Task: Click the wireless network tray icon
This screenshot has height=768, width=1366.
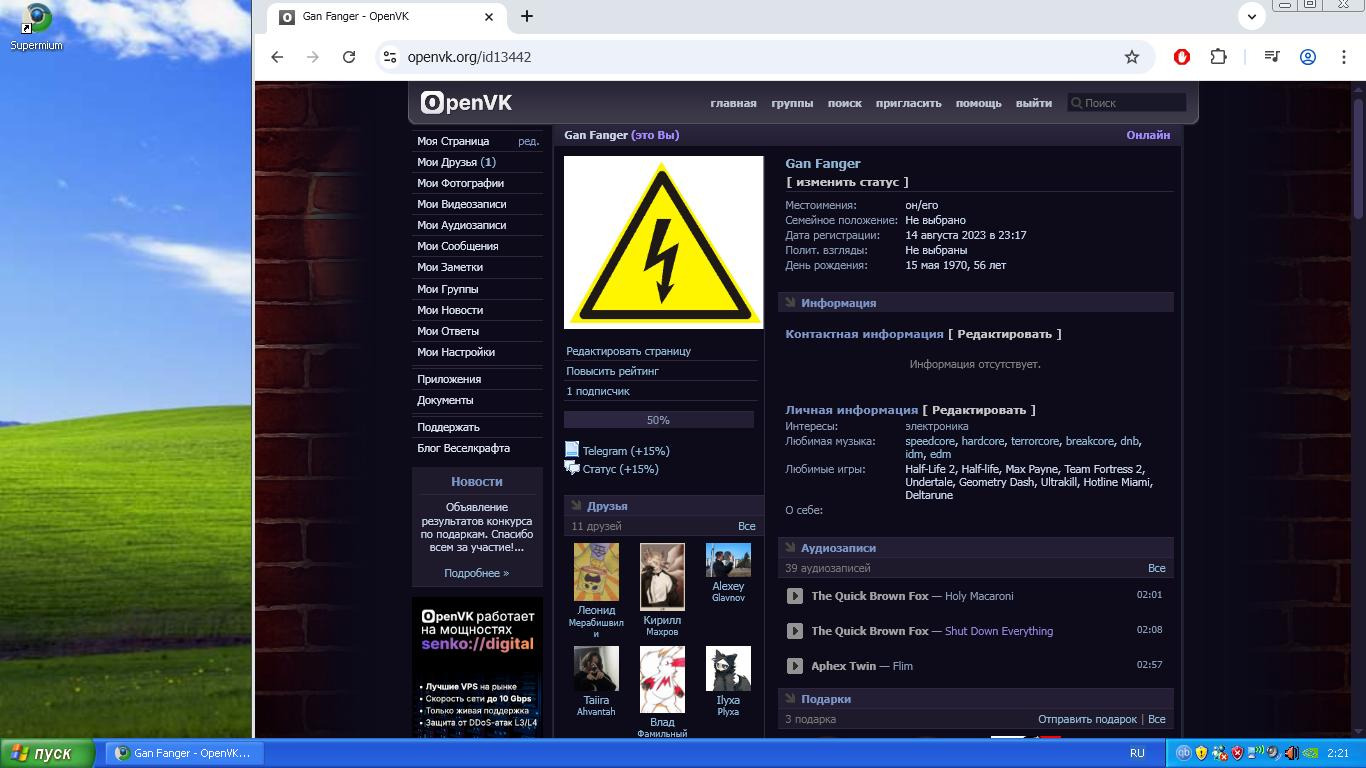Action: 1255,753
